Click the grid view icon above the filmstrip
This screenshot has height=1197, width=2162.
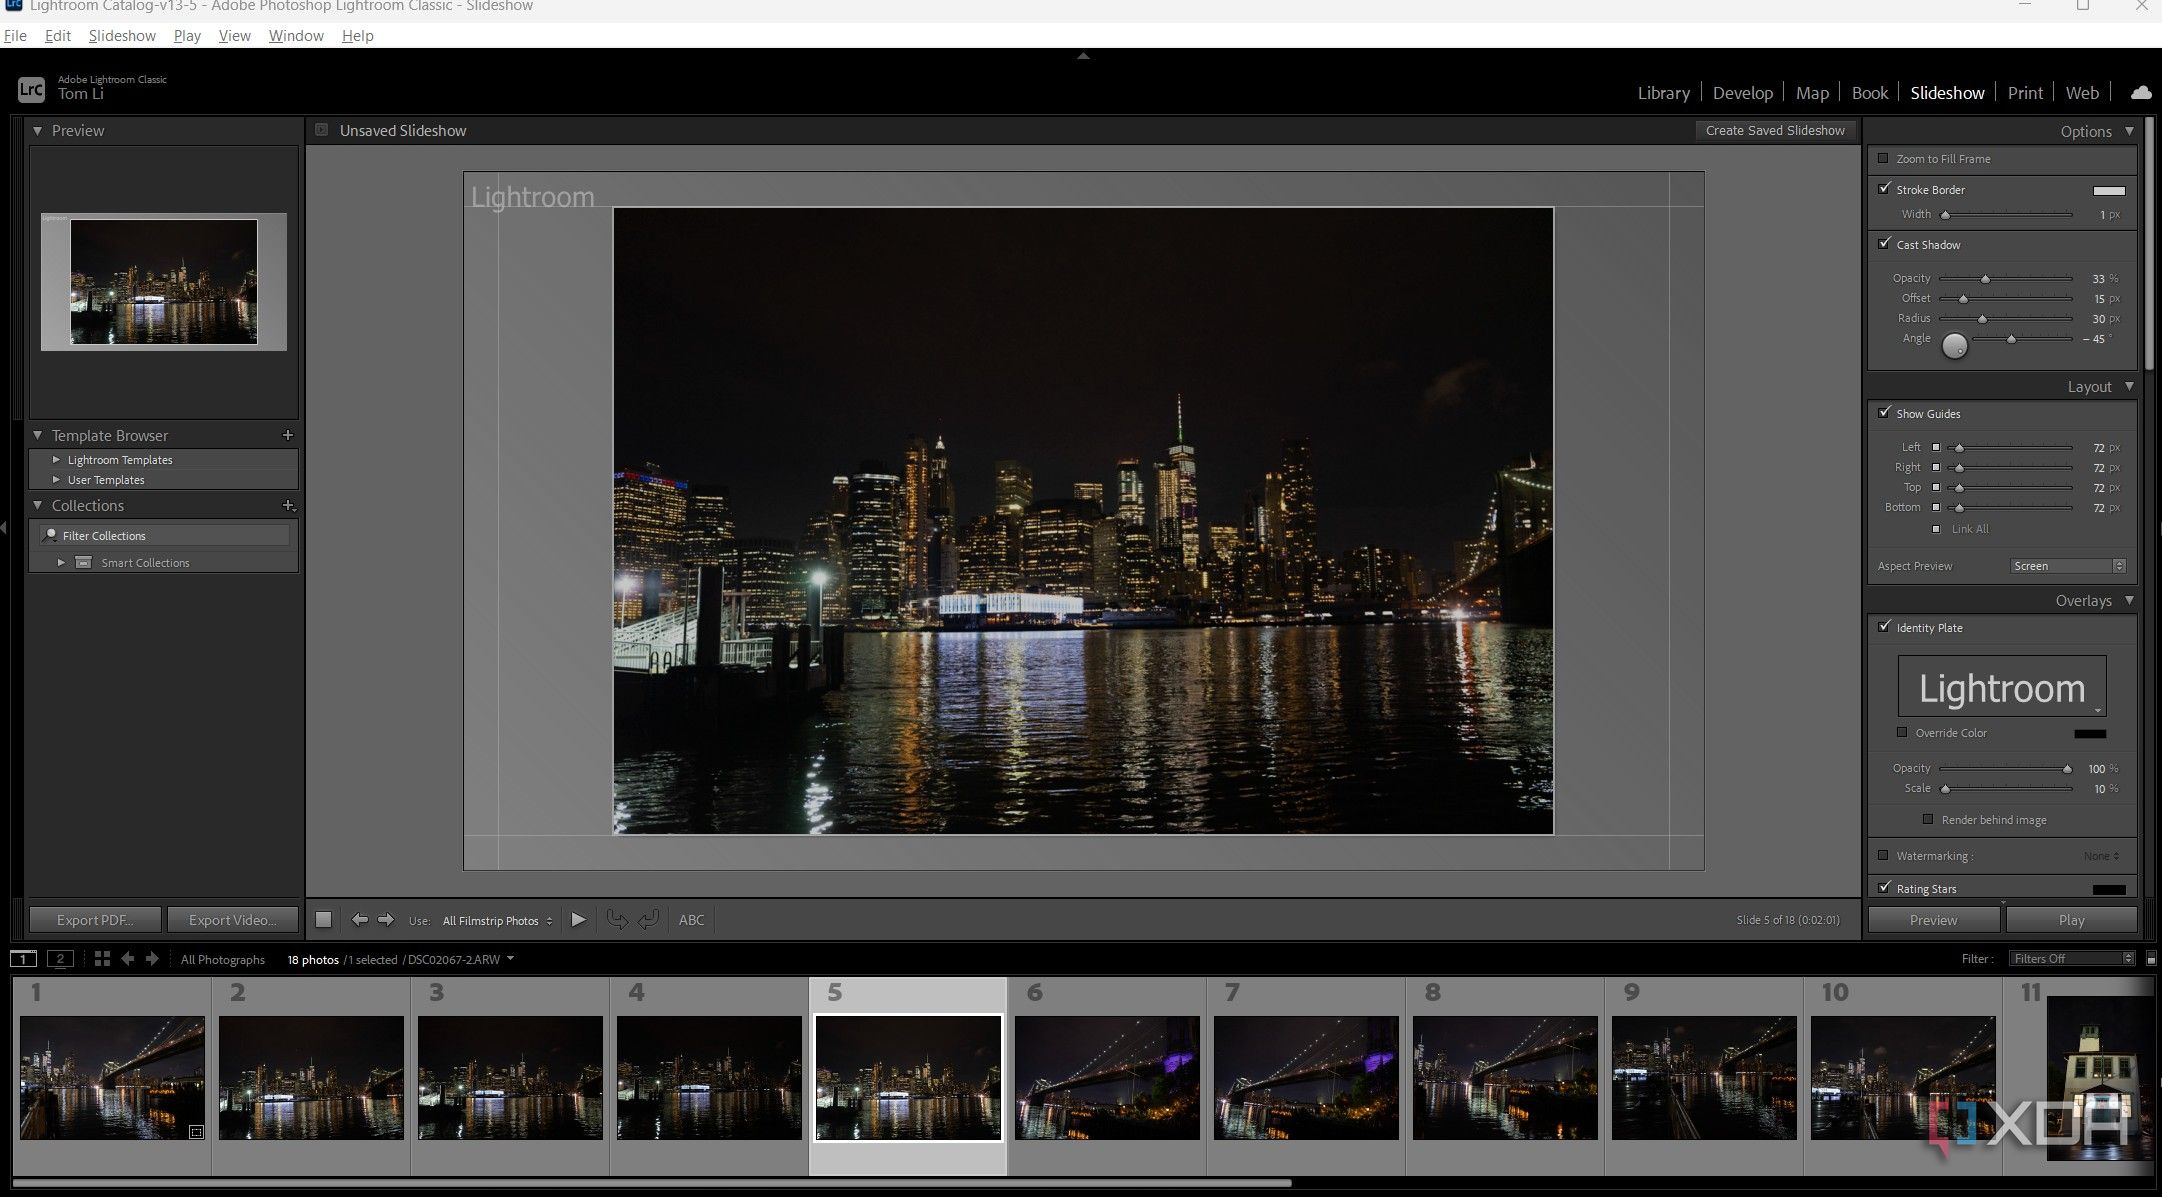click(x=101, y=958)
